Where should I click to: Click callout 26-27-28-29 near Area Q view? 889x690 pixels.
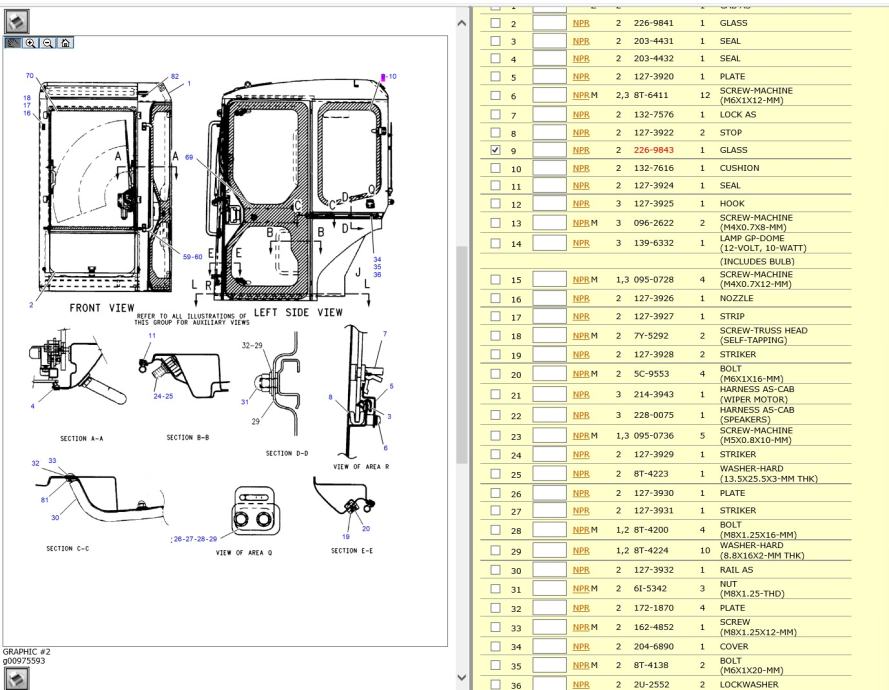click(x=195, y=539)
